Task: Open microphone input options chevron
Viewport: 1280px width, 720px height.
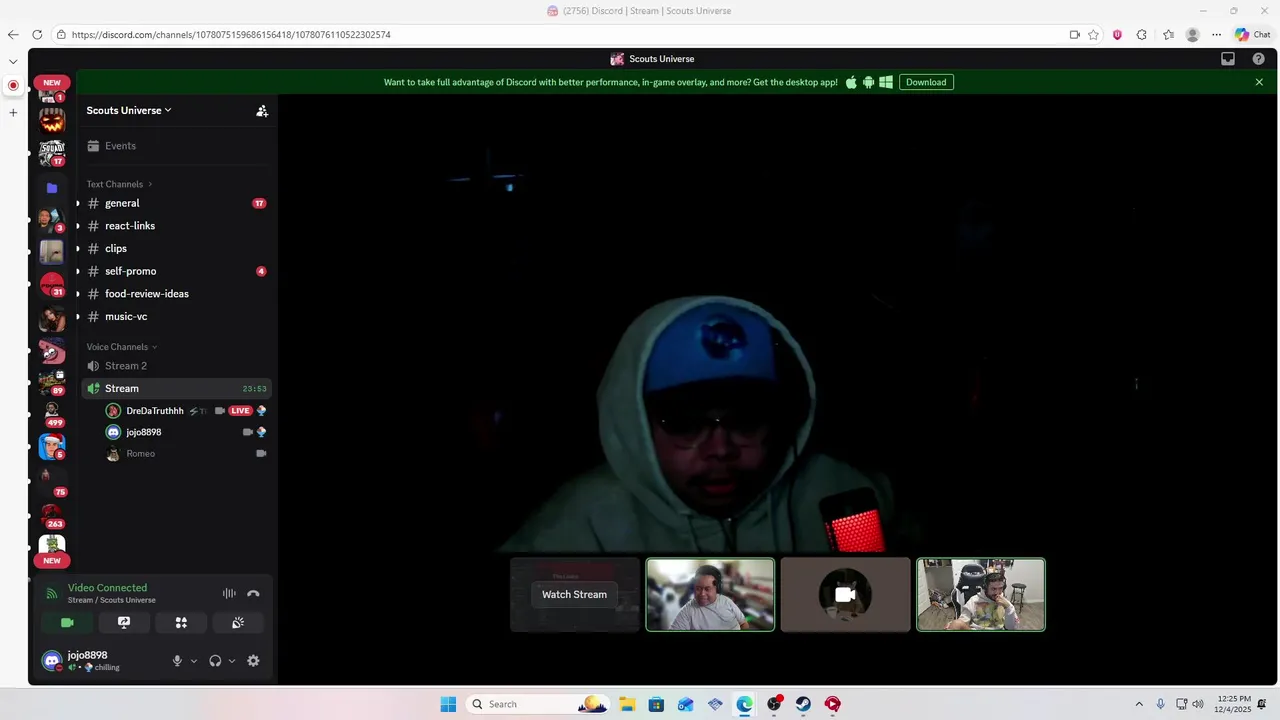Action: tap(194, 661)
